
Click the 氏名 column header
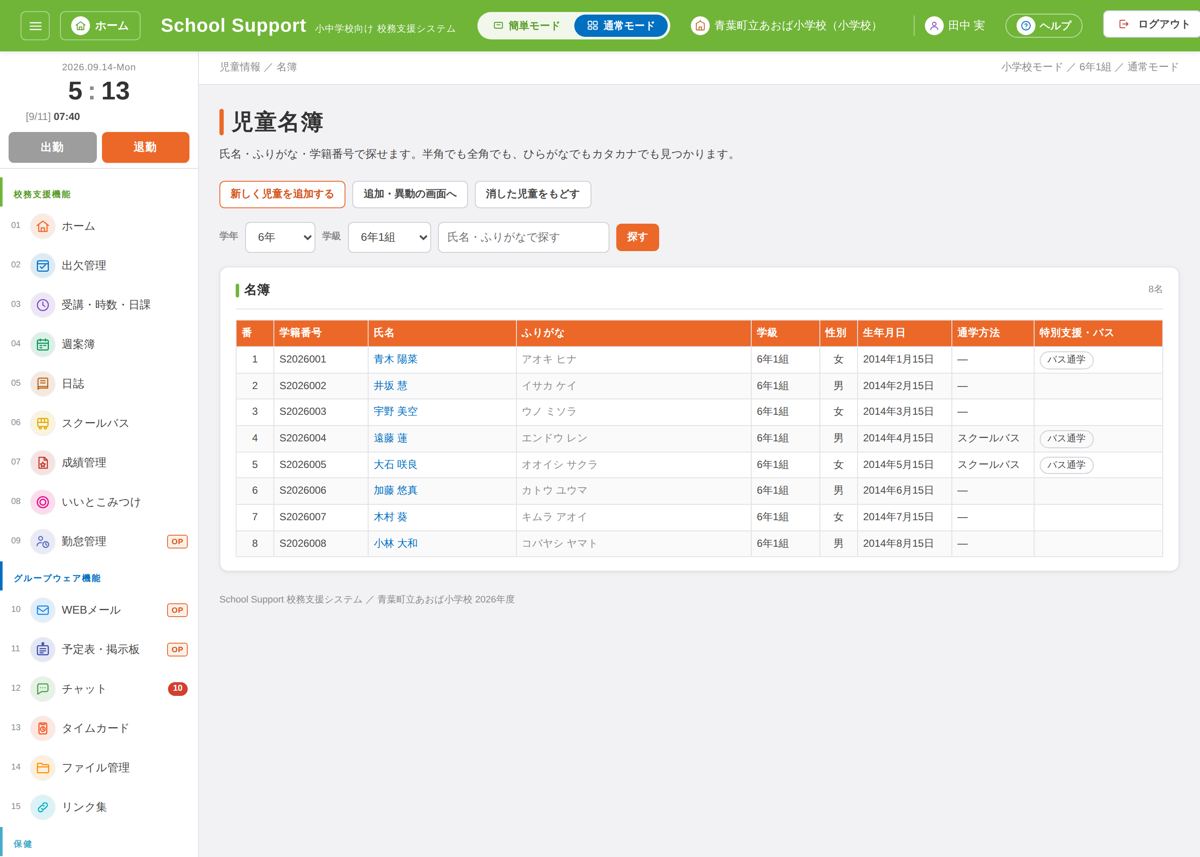pos(442,333)
